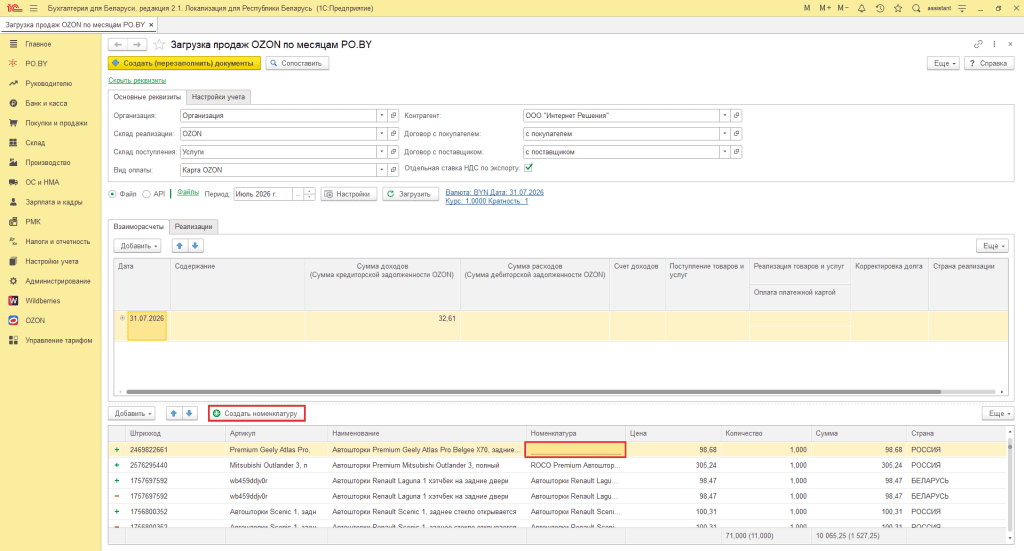
Task: Move row down in lower goods table
Action: point(189,414)
